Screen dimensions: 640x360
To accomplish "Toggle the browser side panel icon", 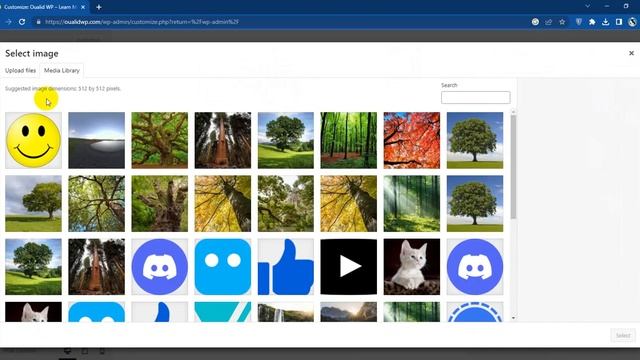I will [x=619, y=22].
